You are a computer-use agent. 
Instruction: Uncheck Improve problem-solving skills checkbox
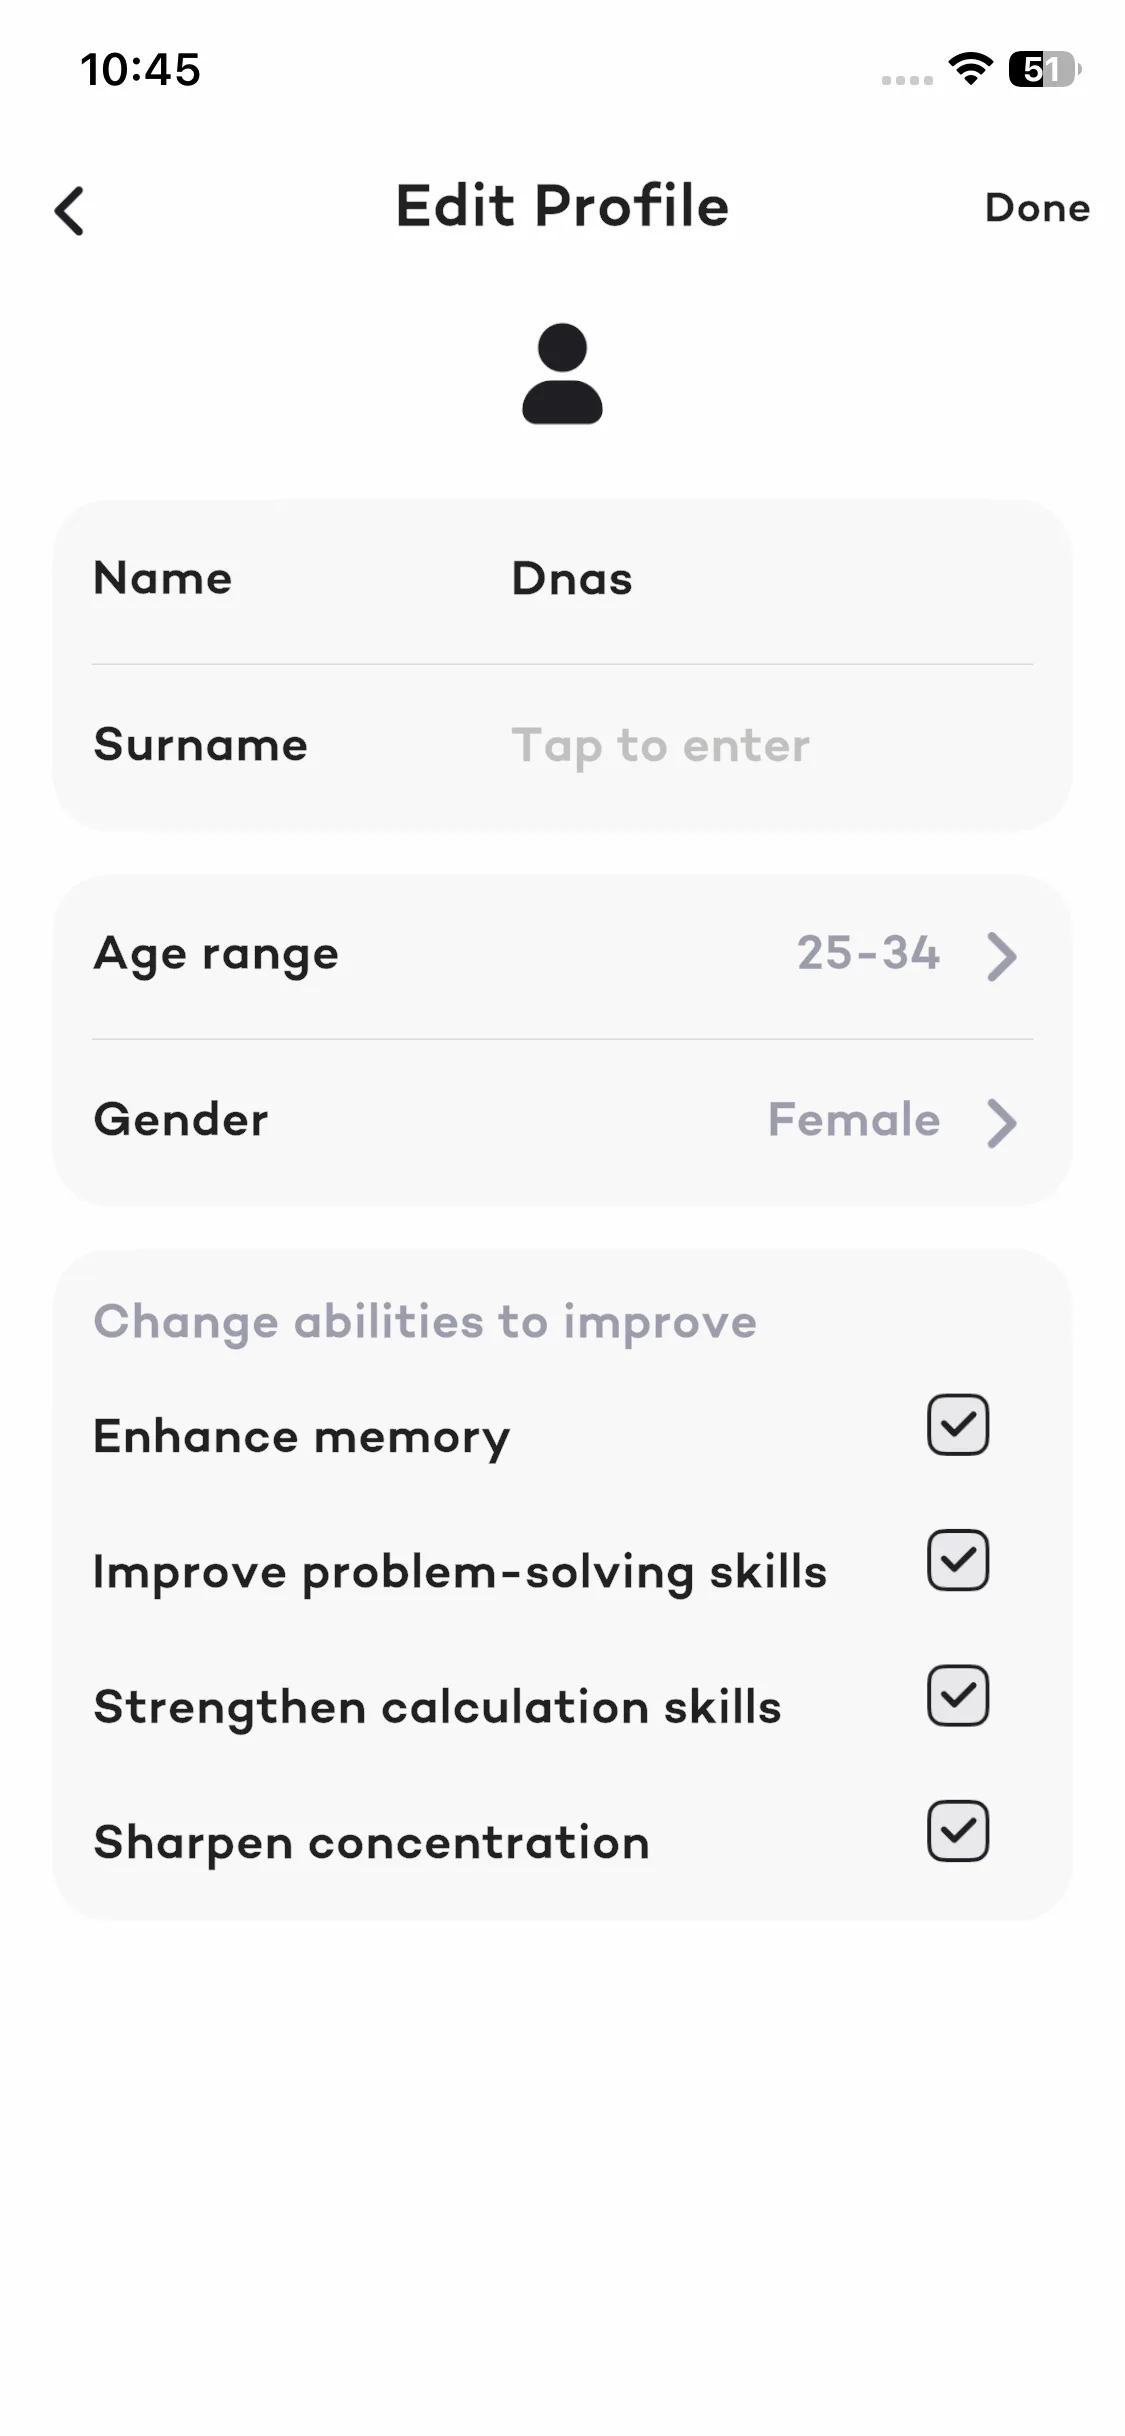point(957,1560)
